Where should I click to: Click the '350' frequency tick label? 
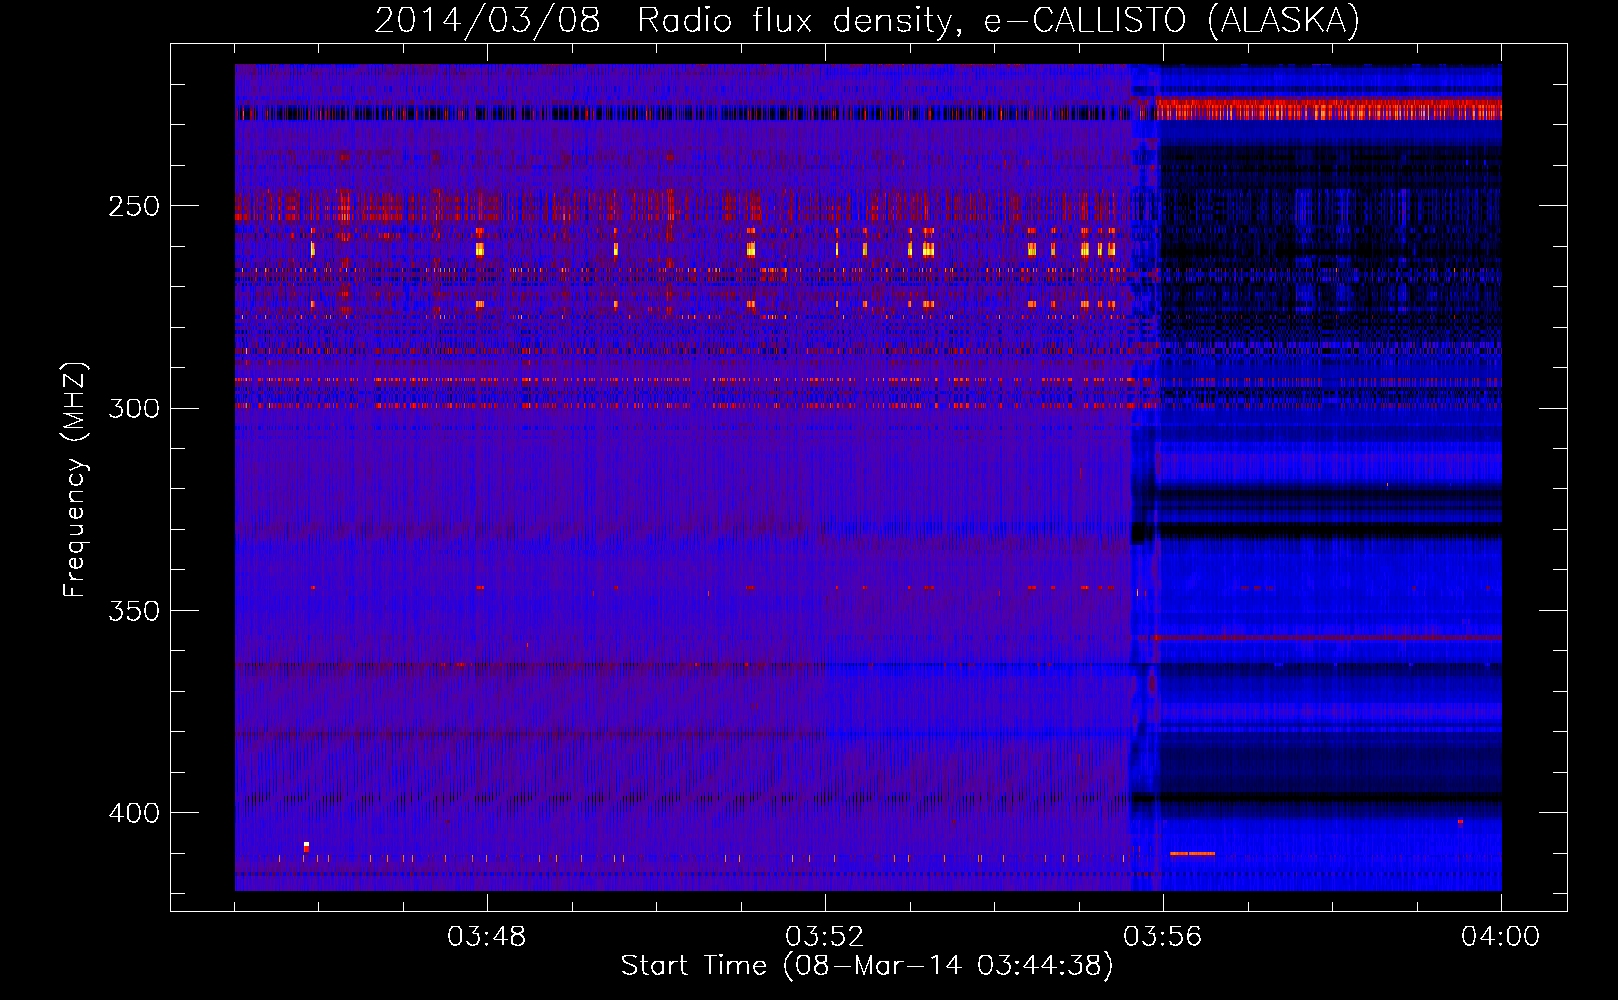pyautogui.click(x=134, y=610)
